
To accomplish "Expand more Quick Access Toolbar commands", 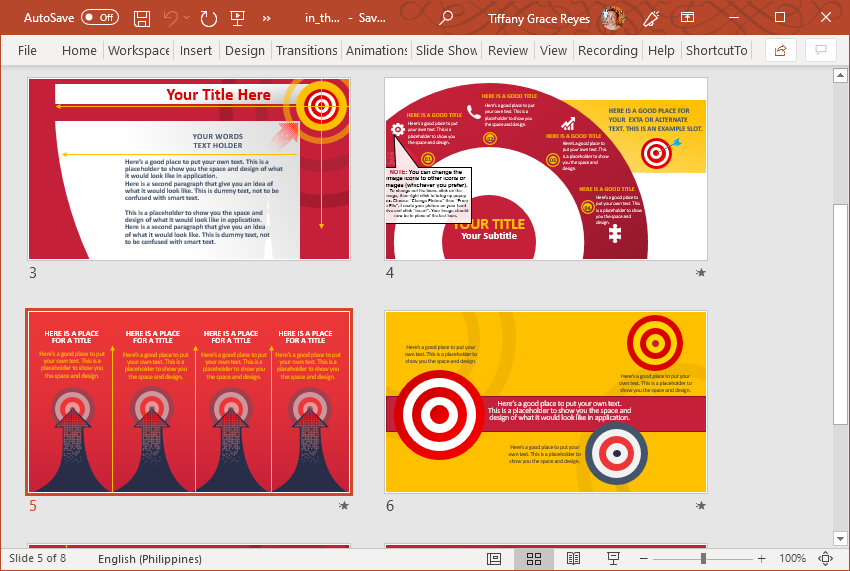I will point(266,18).
